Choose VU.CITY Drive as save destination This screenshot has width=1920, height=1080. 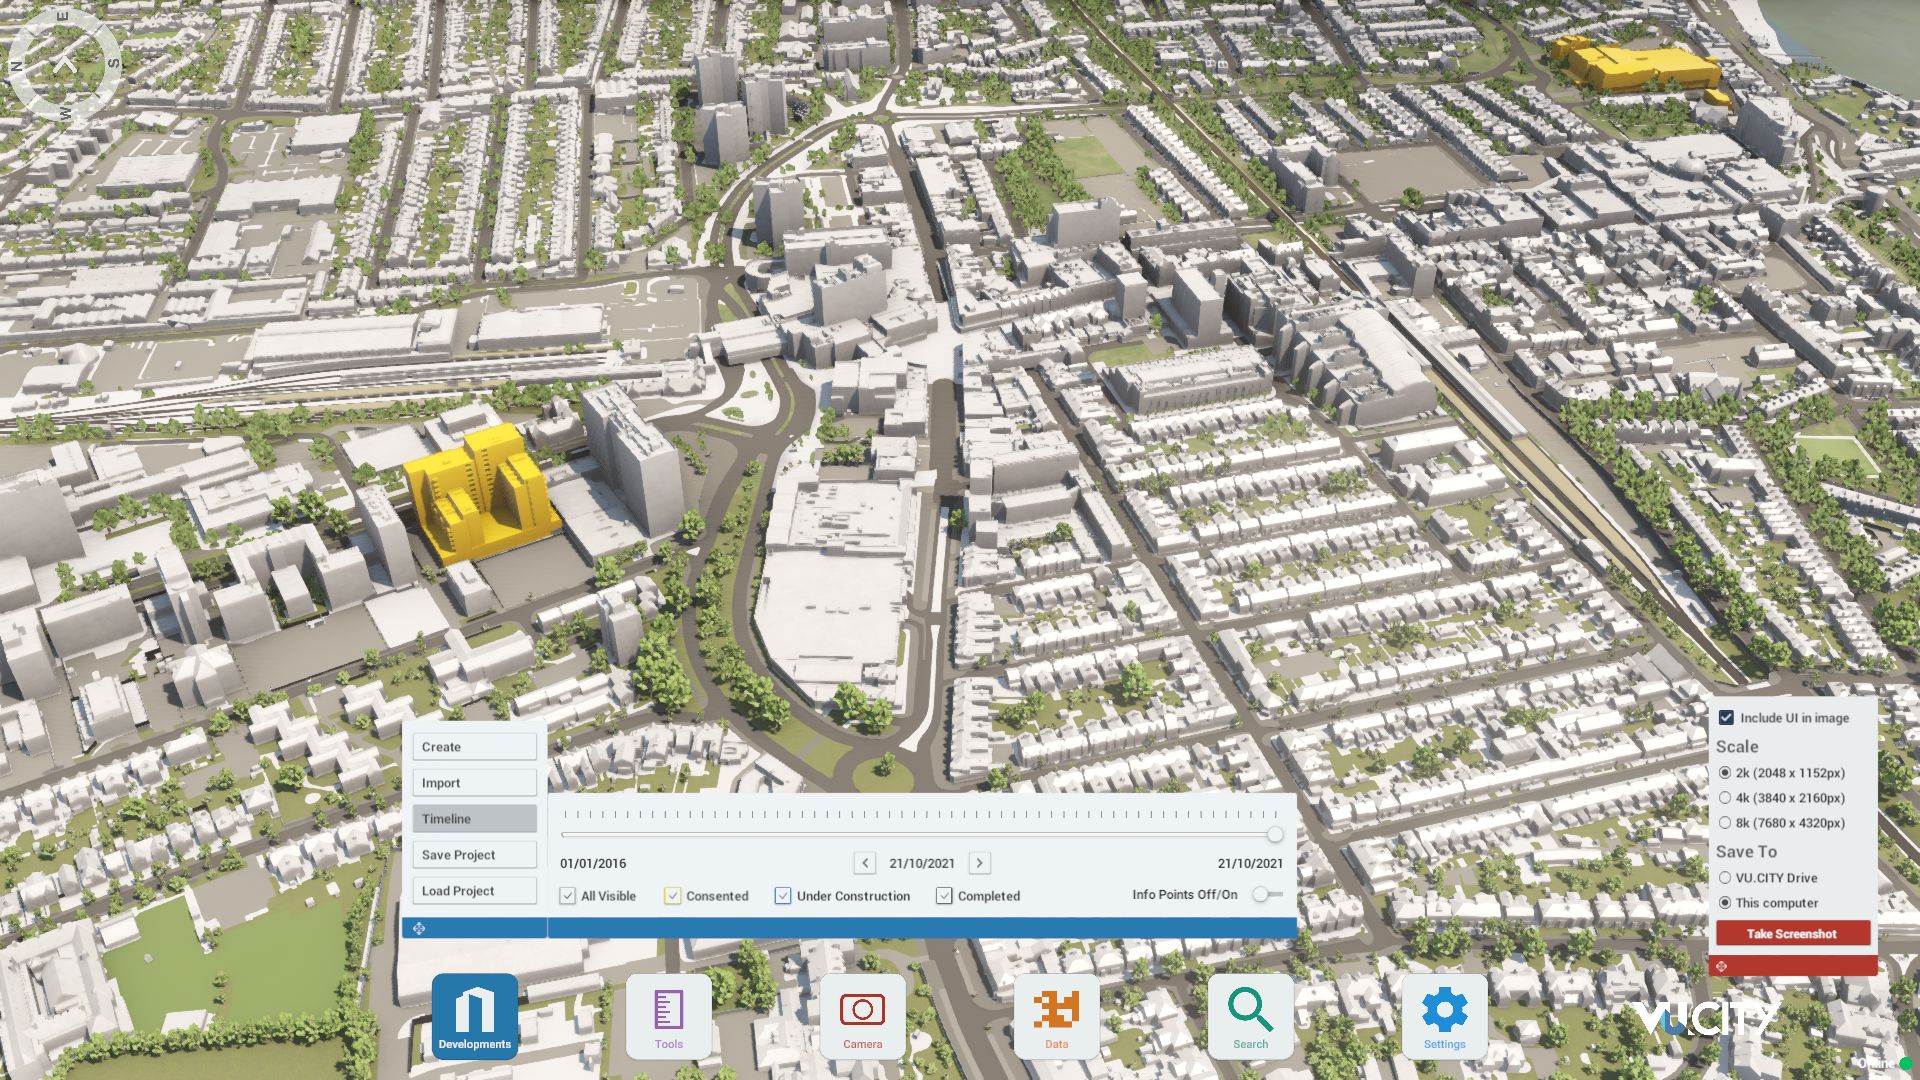1725,877
